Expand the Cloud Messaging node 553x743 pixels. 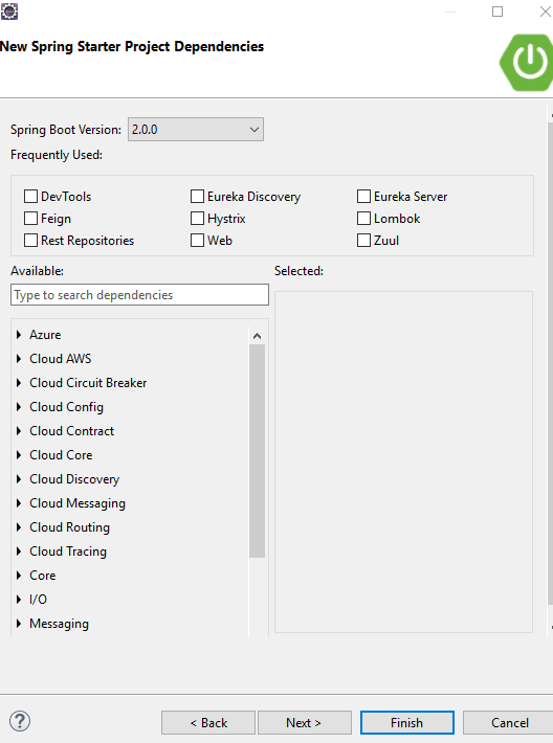point(19,503)
